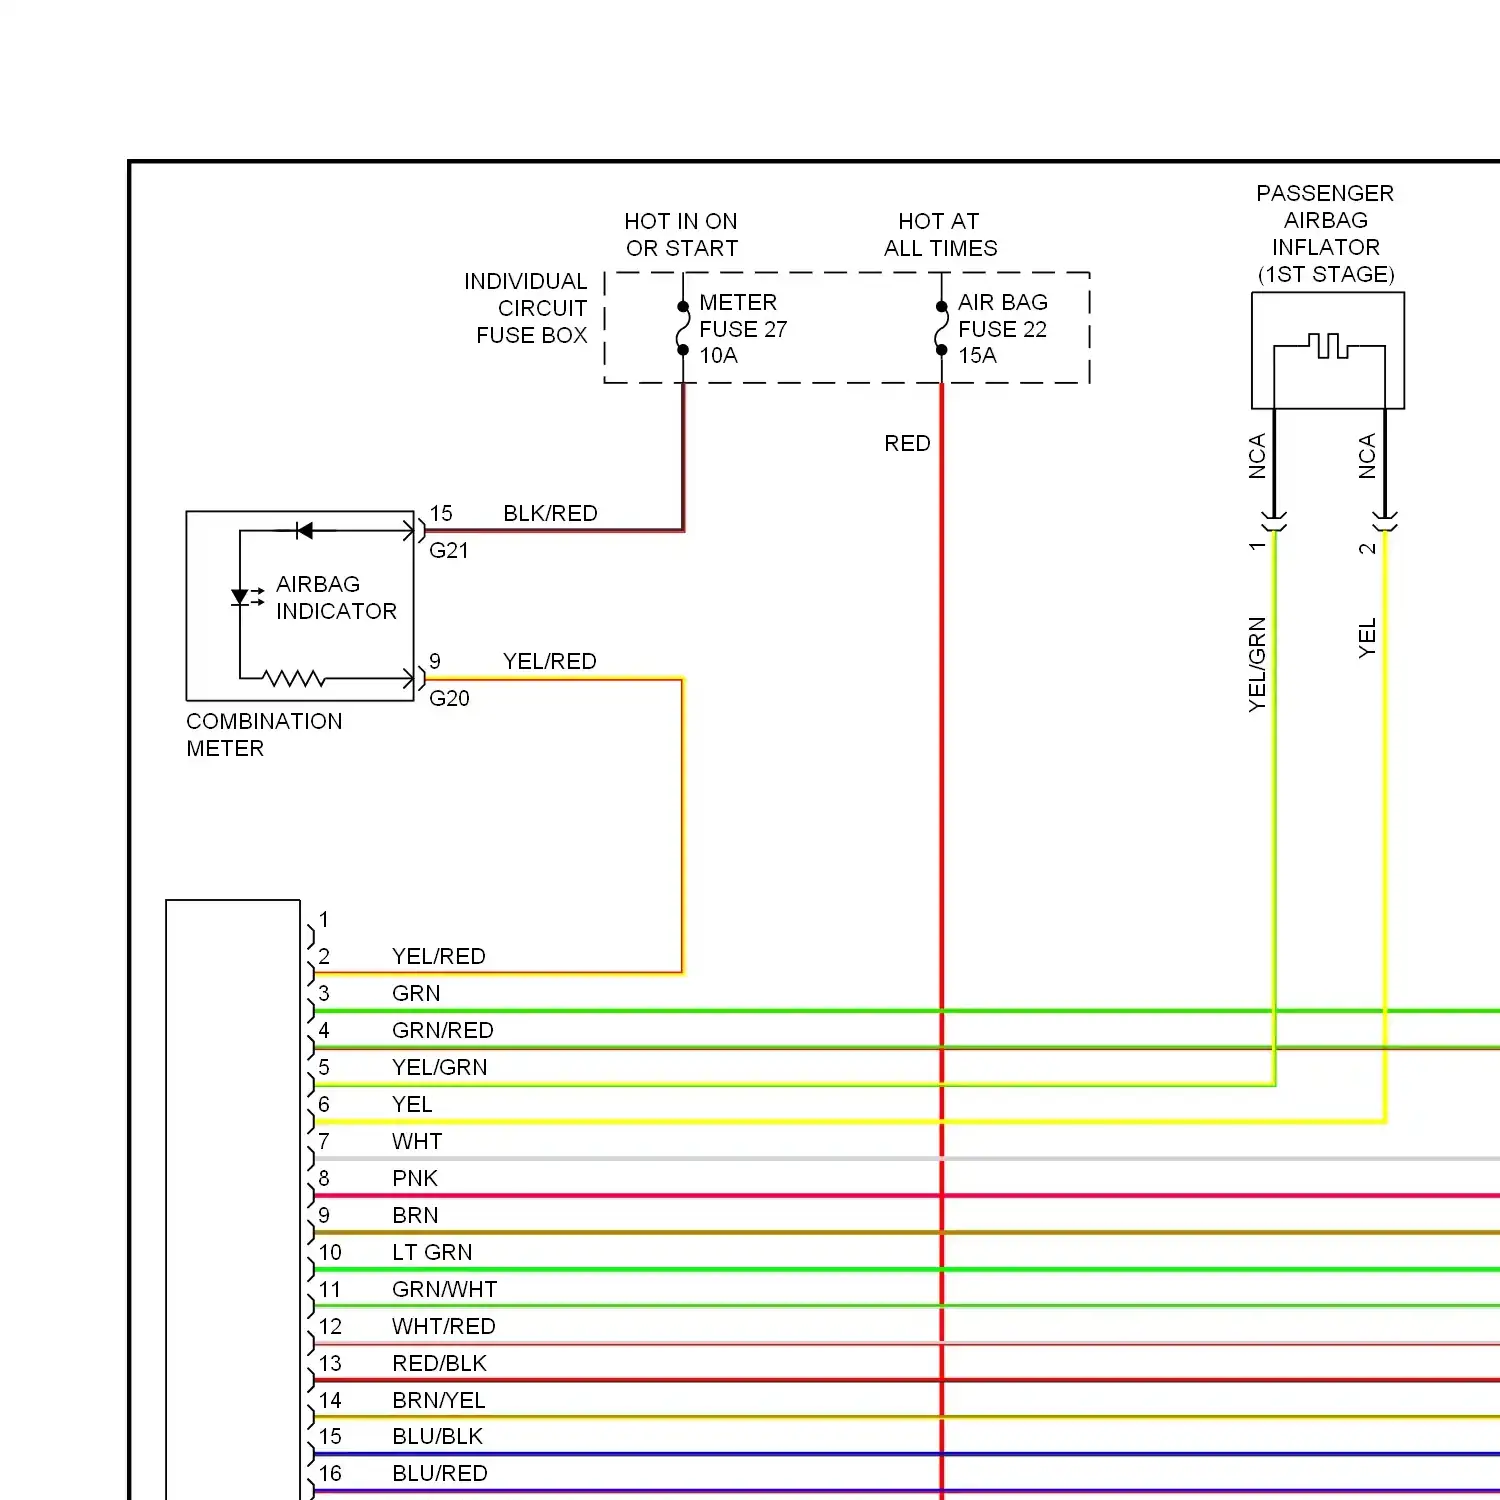Click the squib symbol in inflator box
The image size is (1500, 1500).
(1329, 346)
